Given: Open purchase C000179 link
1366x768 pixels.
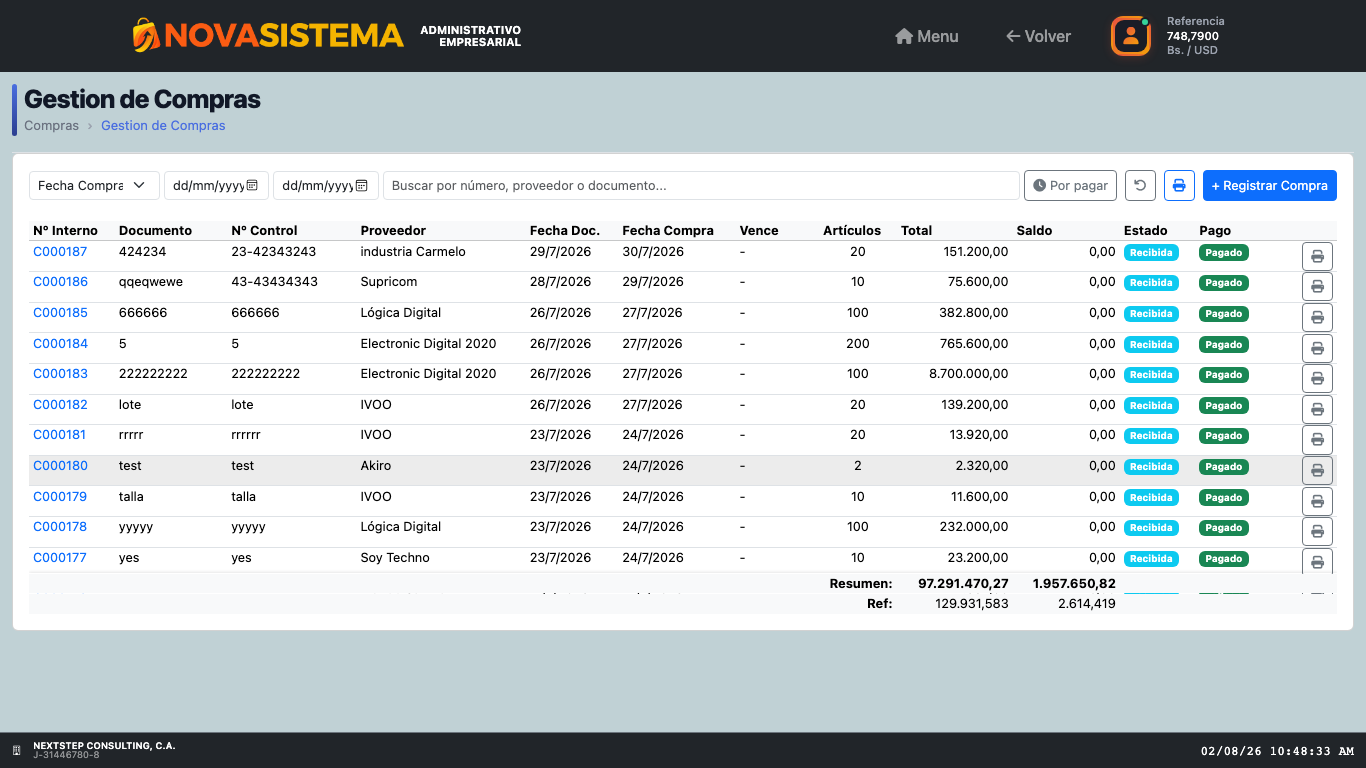Looking at the screenshot, I should tap(60, 497).
